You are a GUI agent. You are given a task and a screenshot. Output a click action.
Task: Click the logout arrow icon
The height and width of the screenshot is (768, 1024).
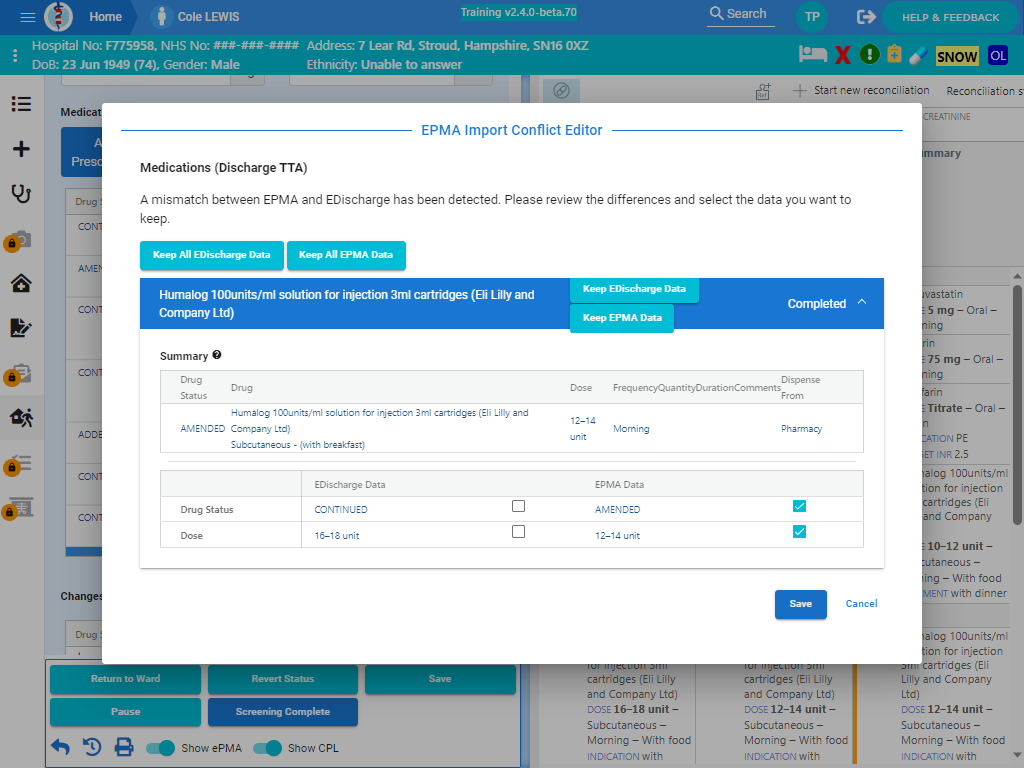pos(866,17)
